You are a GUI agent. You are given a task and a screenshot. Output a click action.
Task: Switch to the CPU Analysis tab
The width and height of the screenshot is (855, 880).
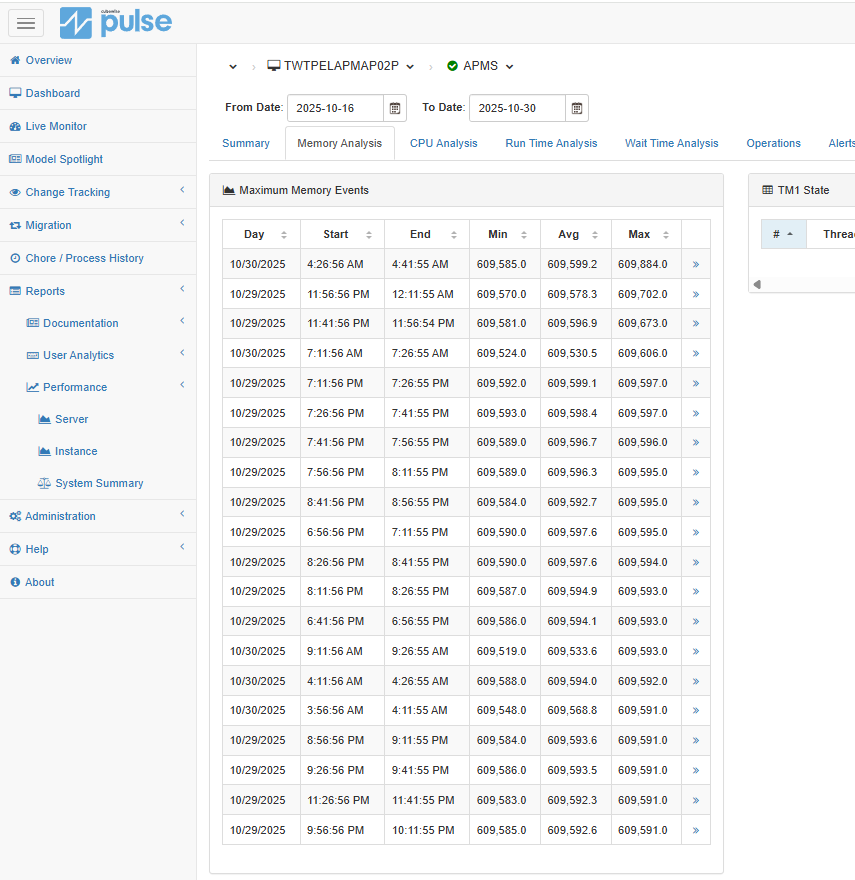pyautogui.click(x=443, y=143)
